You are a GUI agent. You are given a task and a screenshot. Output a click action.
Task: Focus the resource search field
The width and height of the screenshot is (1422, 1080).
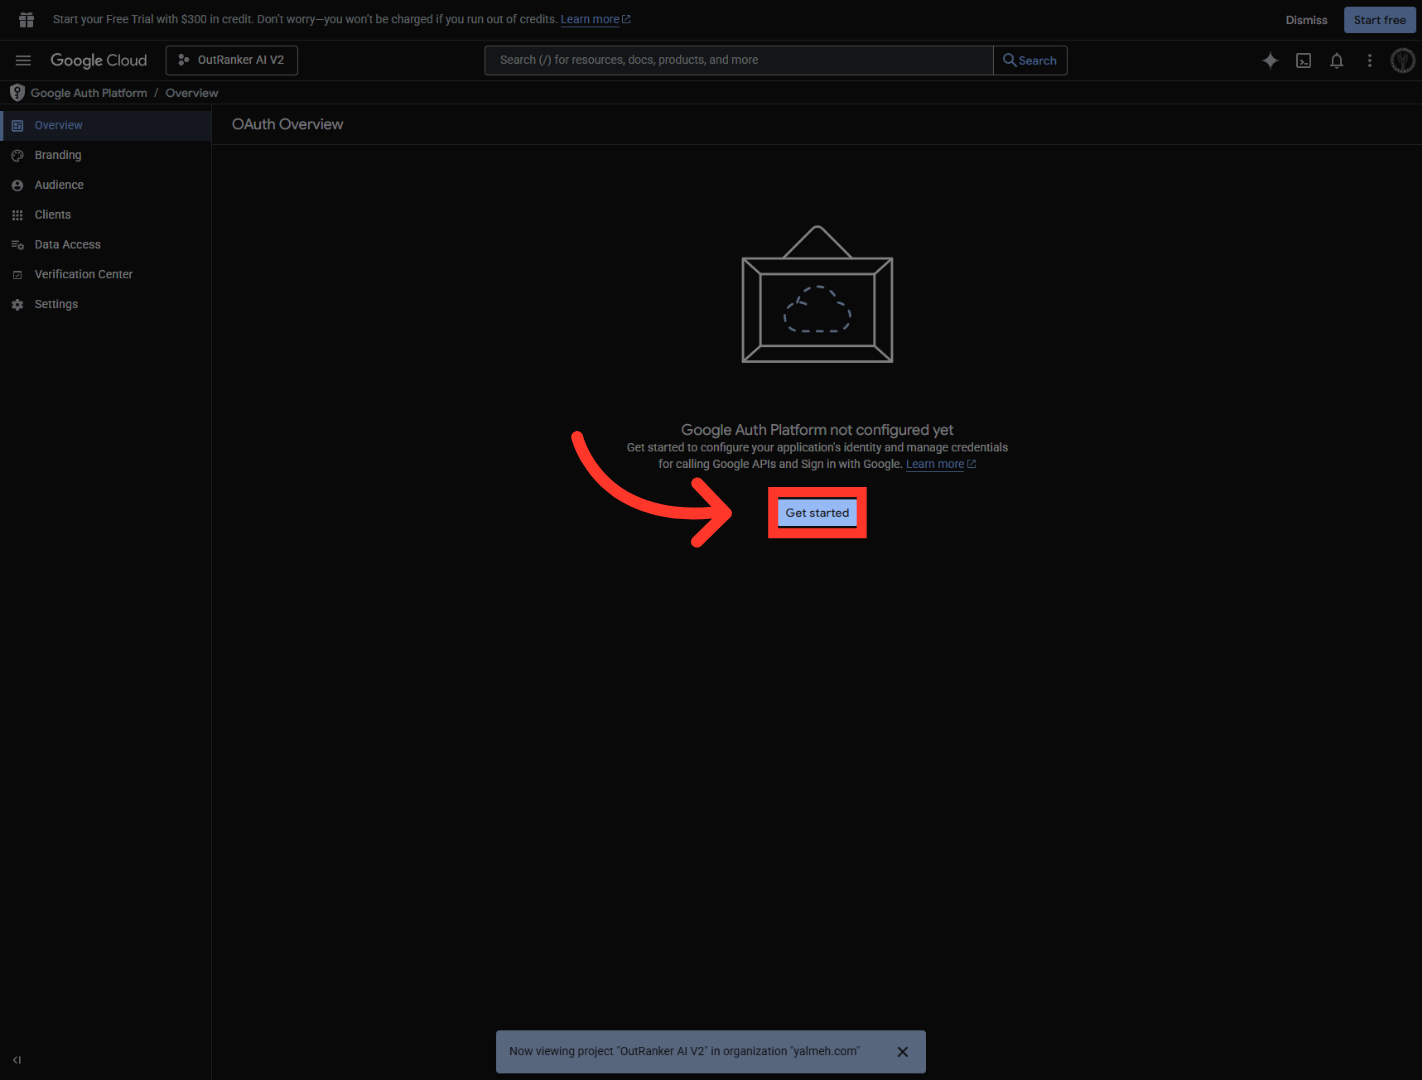(739, 60)
